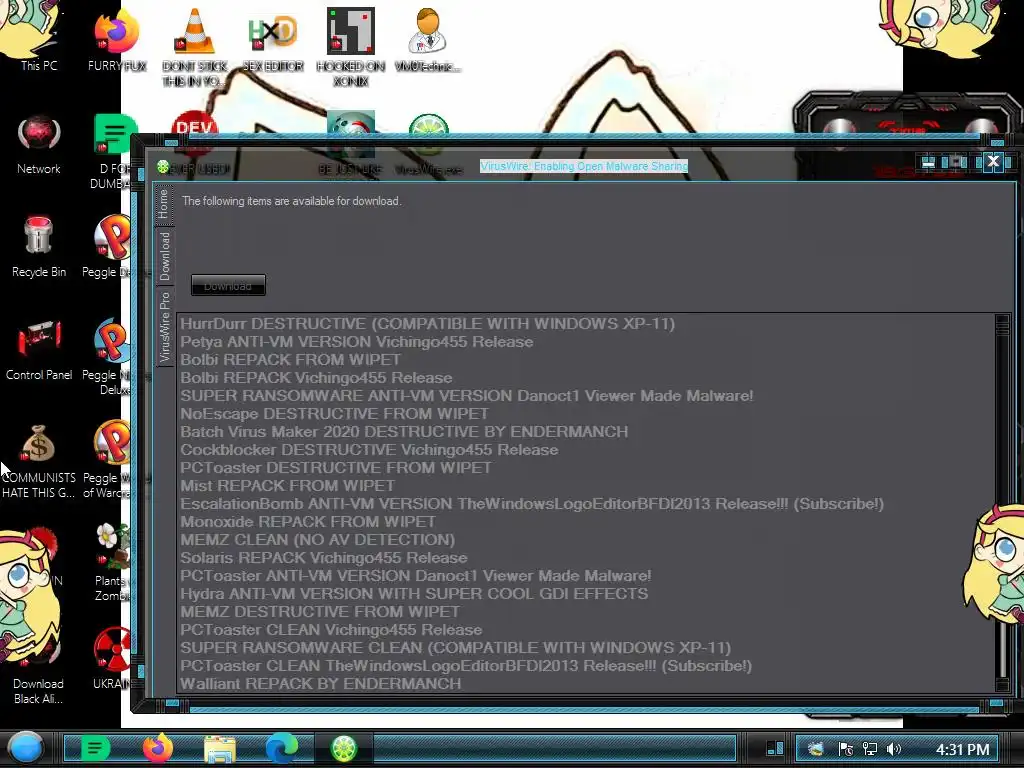Switch to the Home tab in VirusWire

point(163,204)
